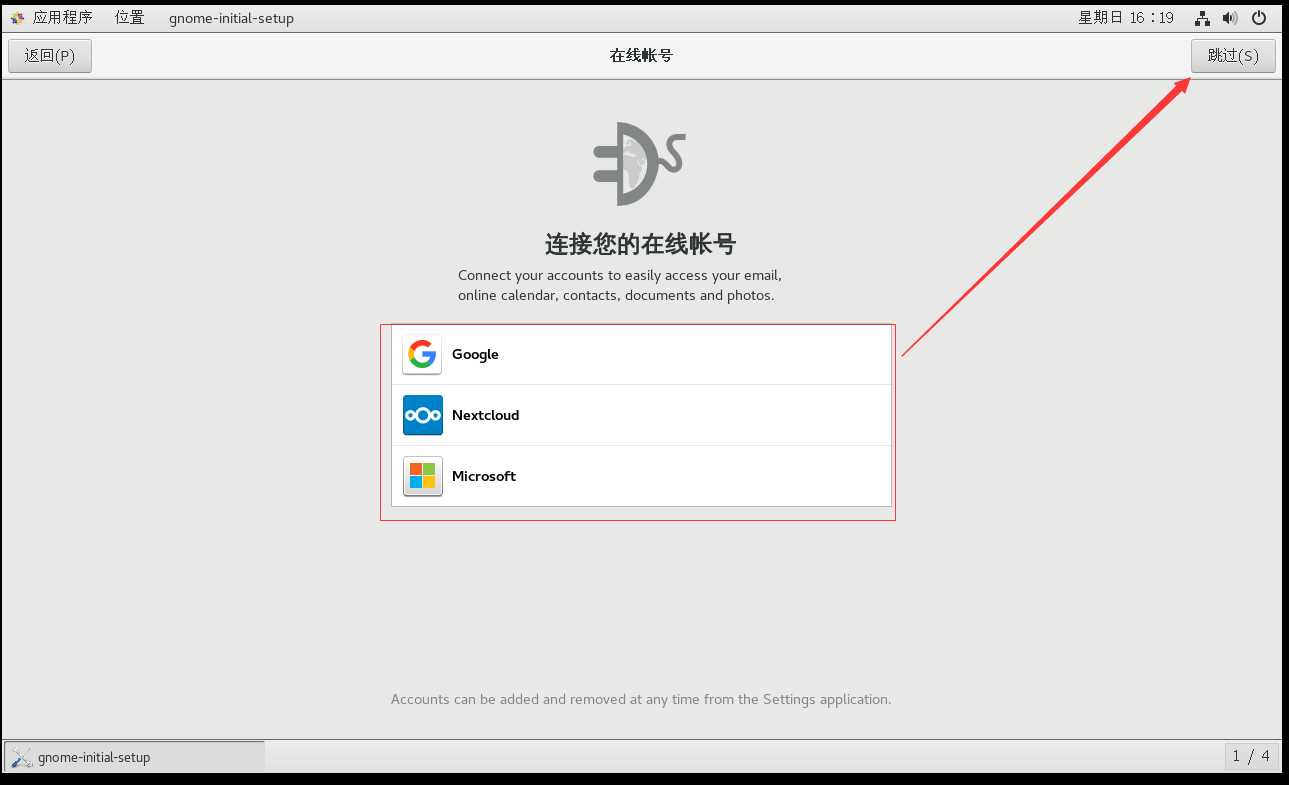Click the Nextcloud logo icon
The height and width of the screenshot is (785, 1289).
tap(422, 415)
